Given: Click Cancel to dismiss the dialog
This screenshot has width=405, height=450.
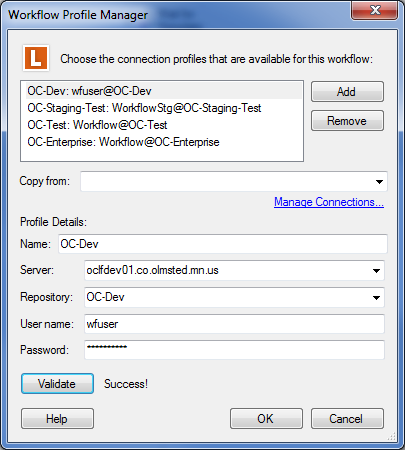Looking at the screenshot, I should pos(347,419).
